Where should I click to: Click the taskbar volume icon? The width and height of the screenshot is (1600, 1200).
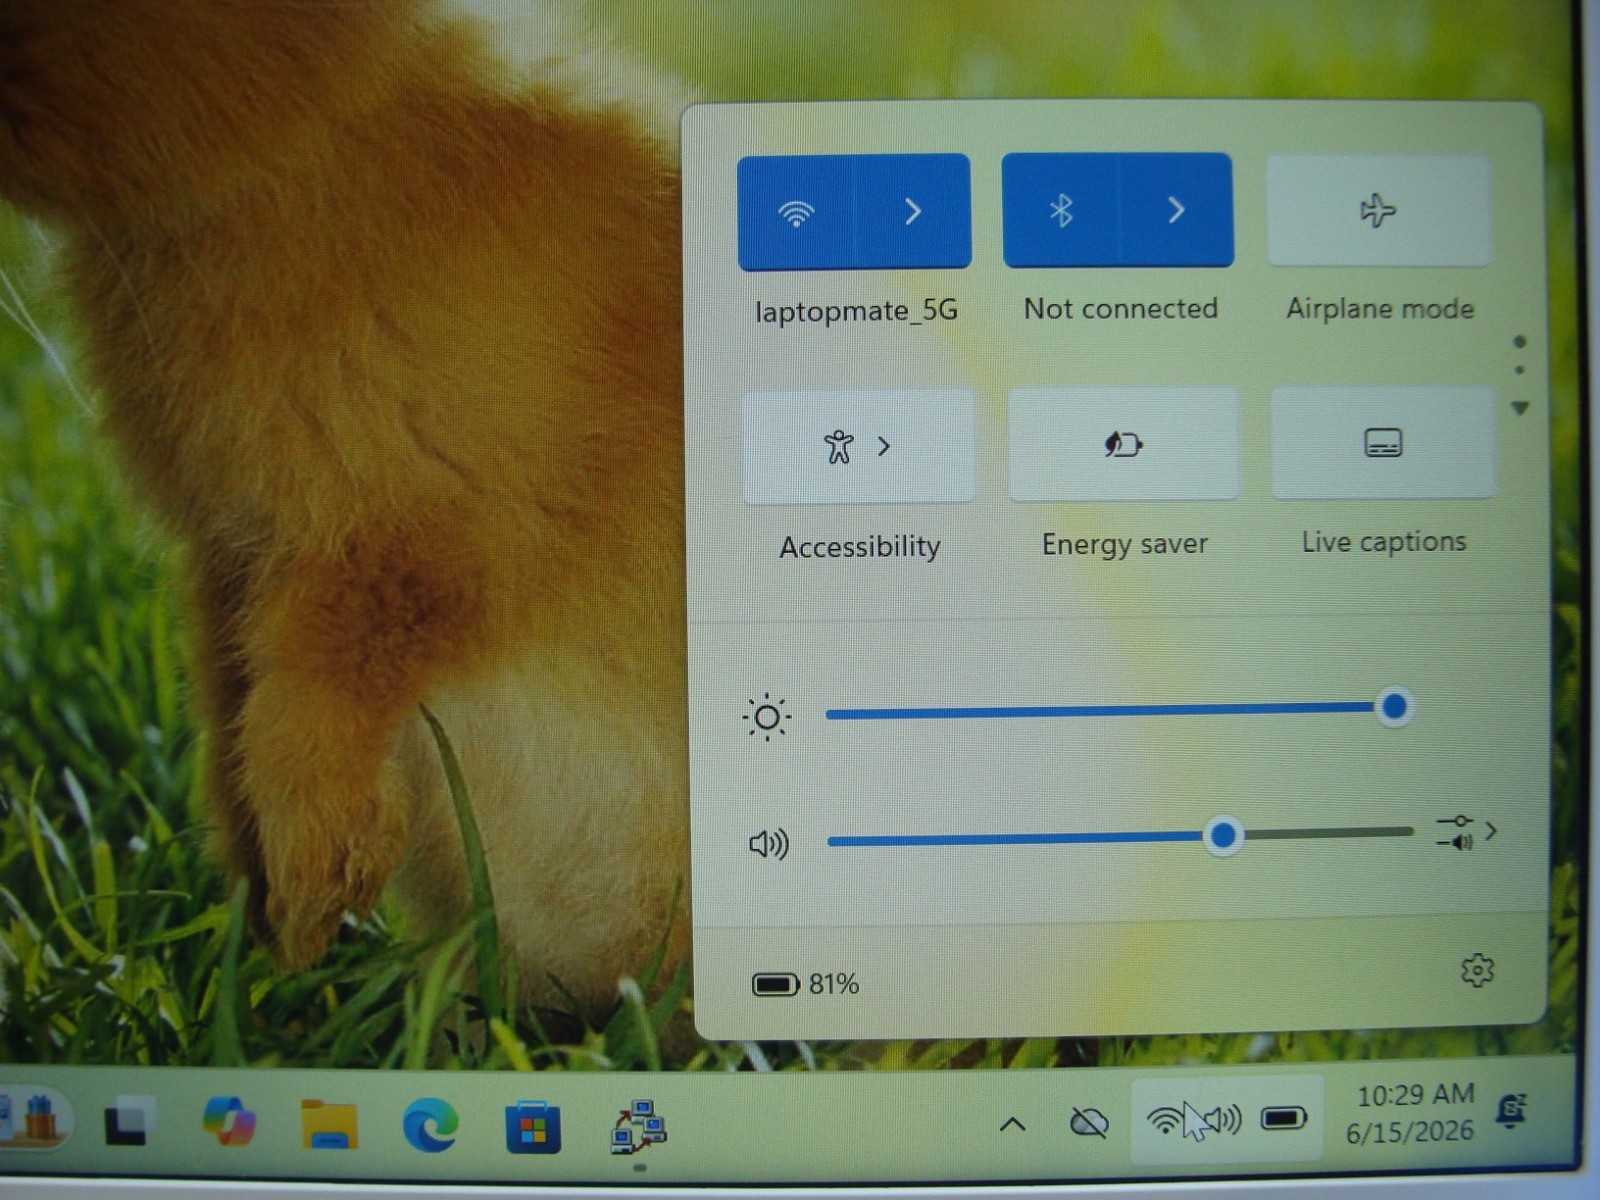1222,1119
